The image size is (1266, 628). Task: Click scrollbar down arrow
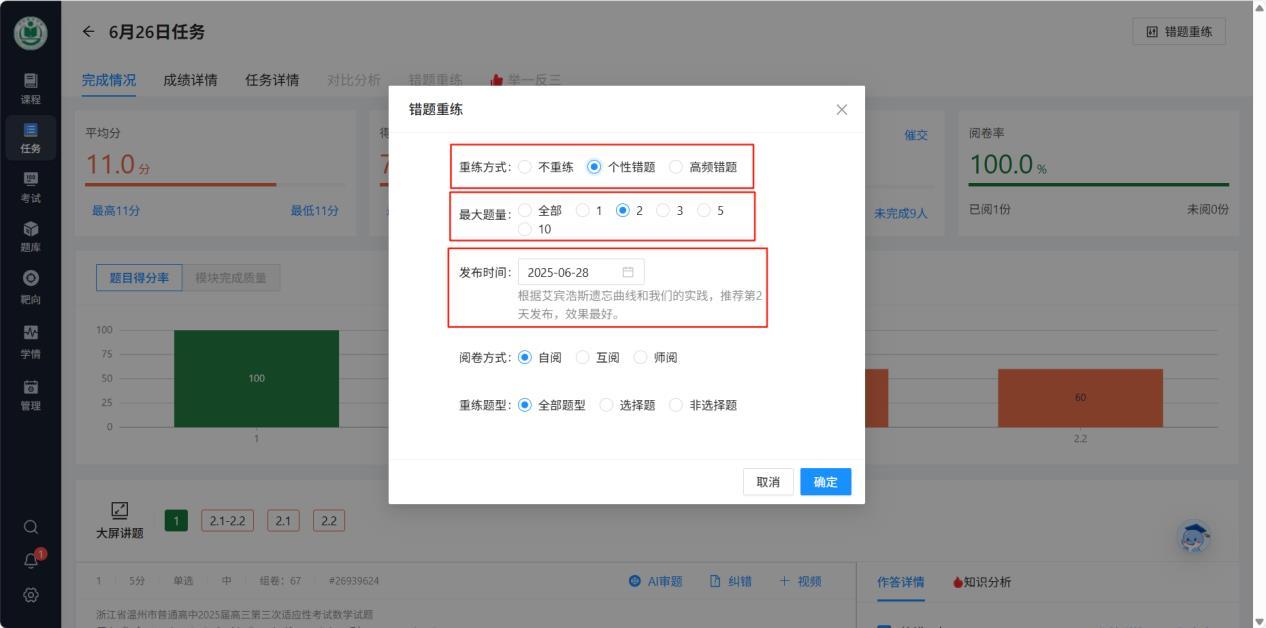pos(1258,620)
